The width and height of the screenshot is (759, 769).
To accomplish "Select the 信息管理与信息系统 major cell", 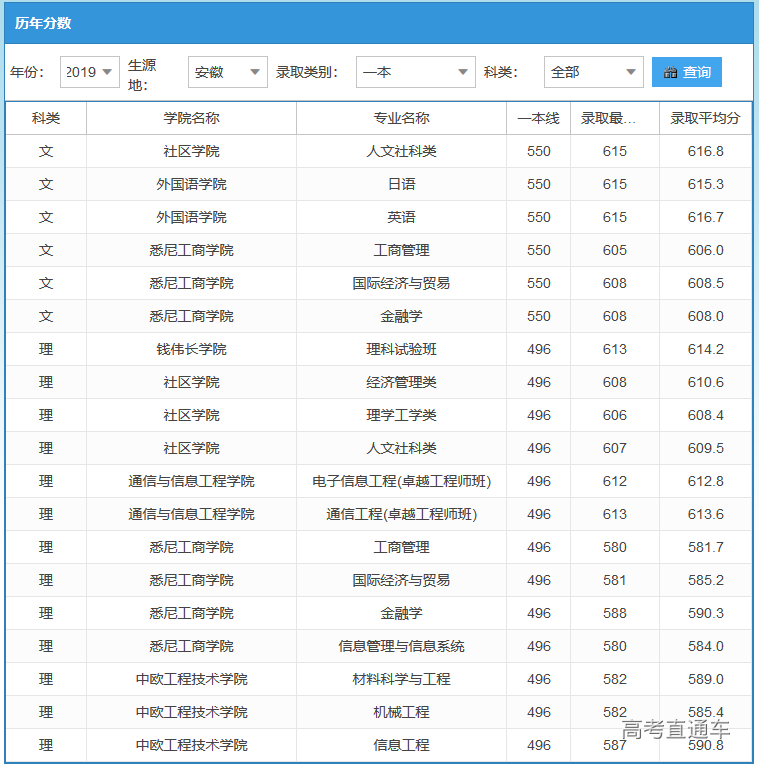I will point(401,646).
